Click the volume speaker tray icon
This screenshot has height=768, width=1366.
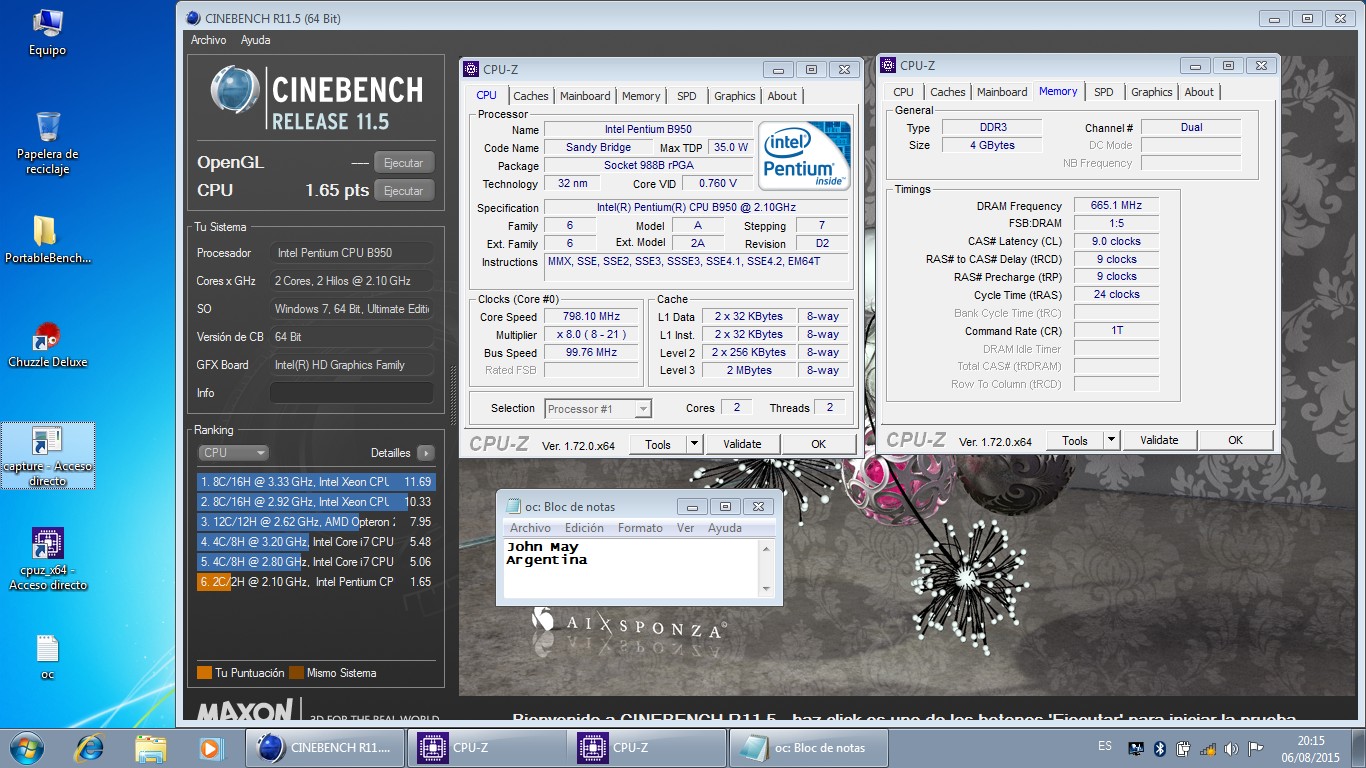1230,748
